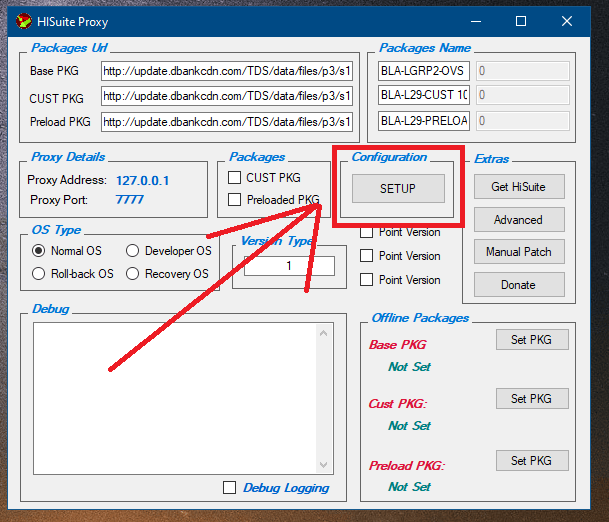The height and width of the screenshot is (522, 609).
Task: Click the disabled field beside BLA-LGRP2-OVS
Action: pos(523,71)
